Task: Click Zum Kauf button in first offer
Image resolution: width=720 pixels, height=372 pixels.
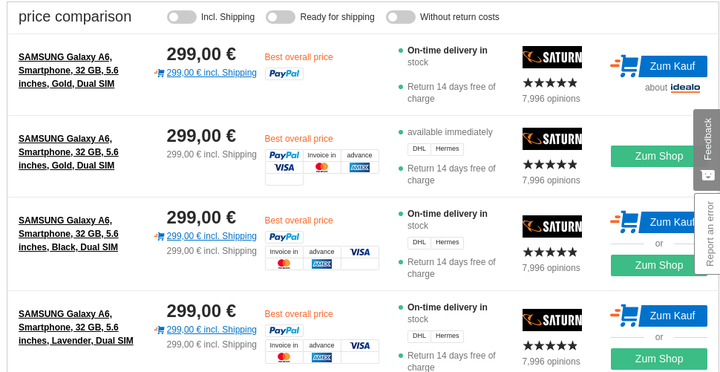Action: 672,66
